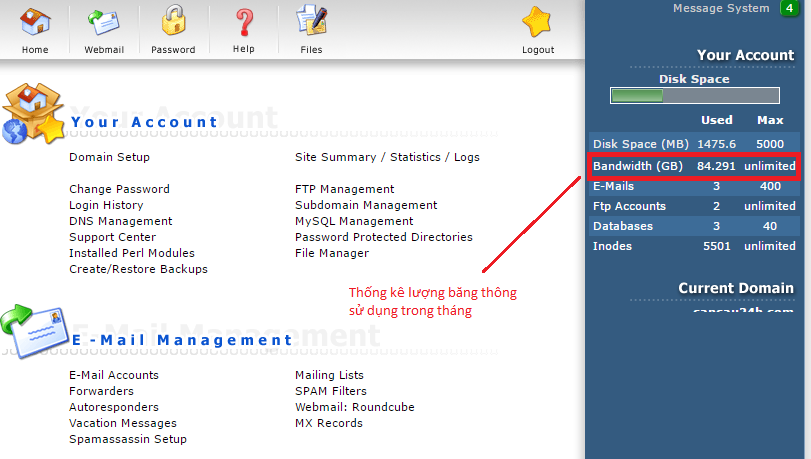Click the Current Domain heading
Screen dimensions: 811x459
coord(735,288)
